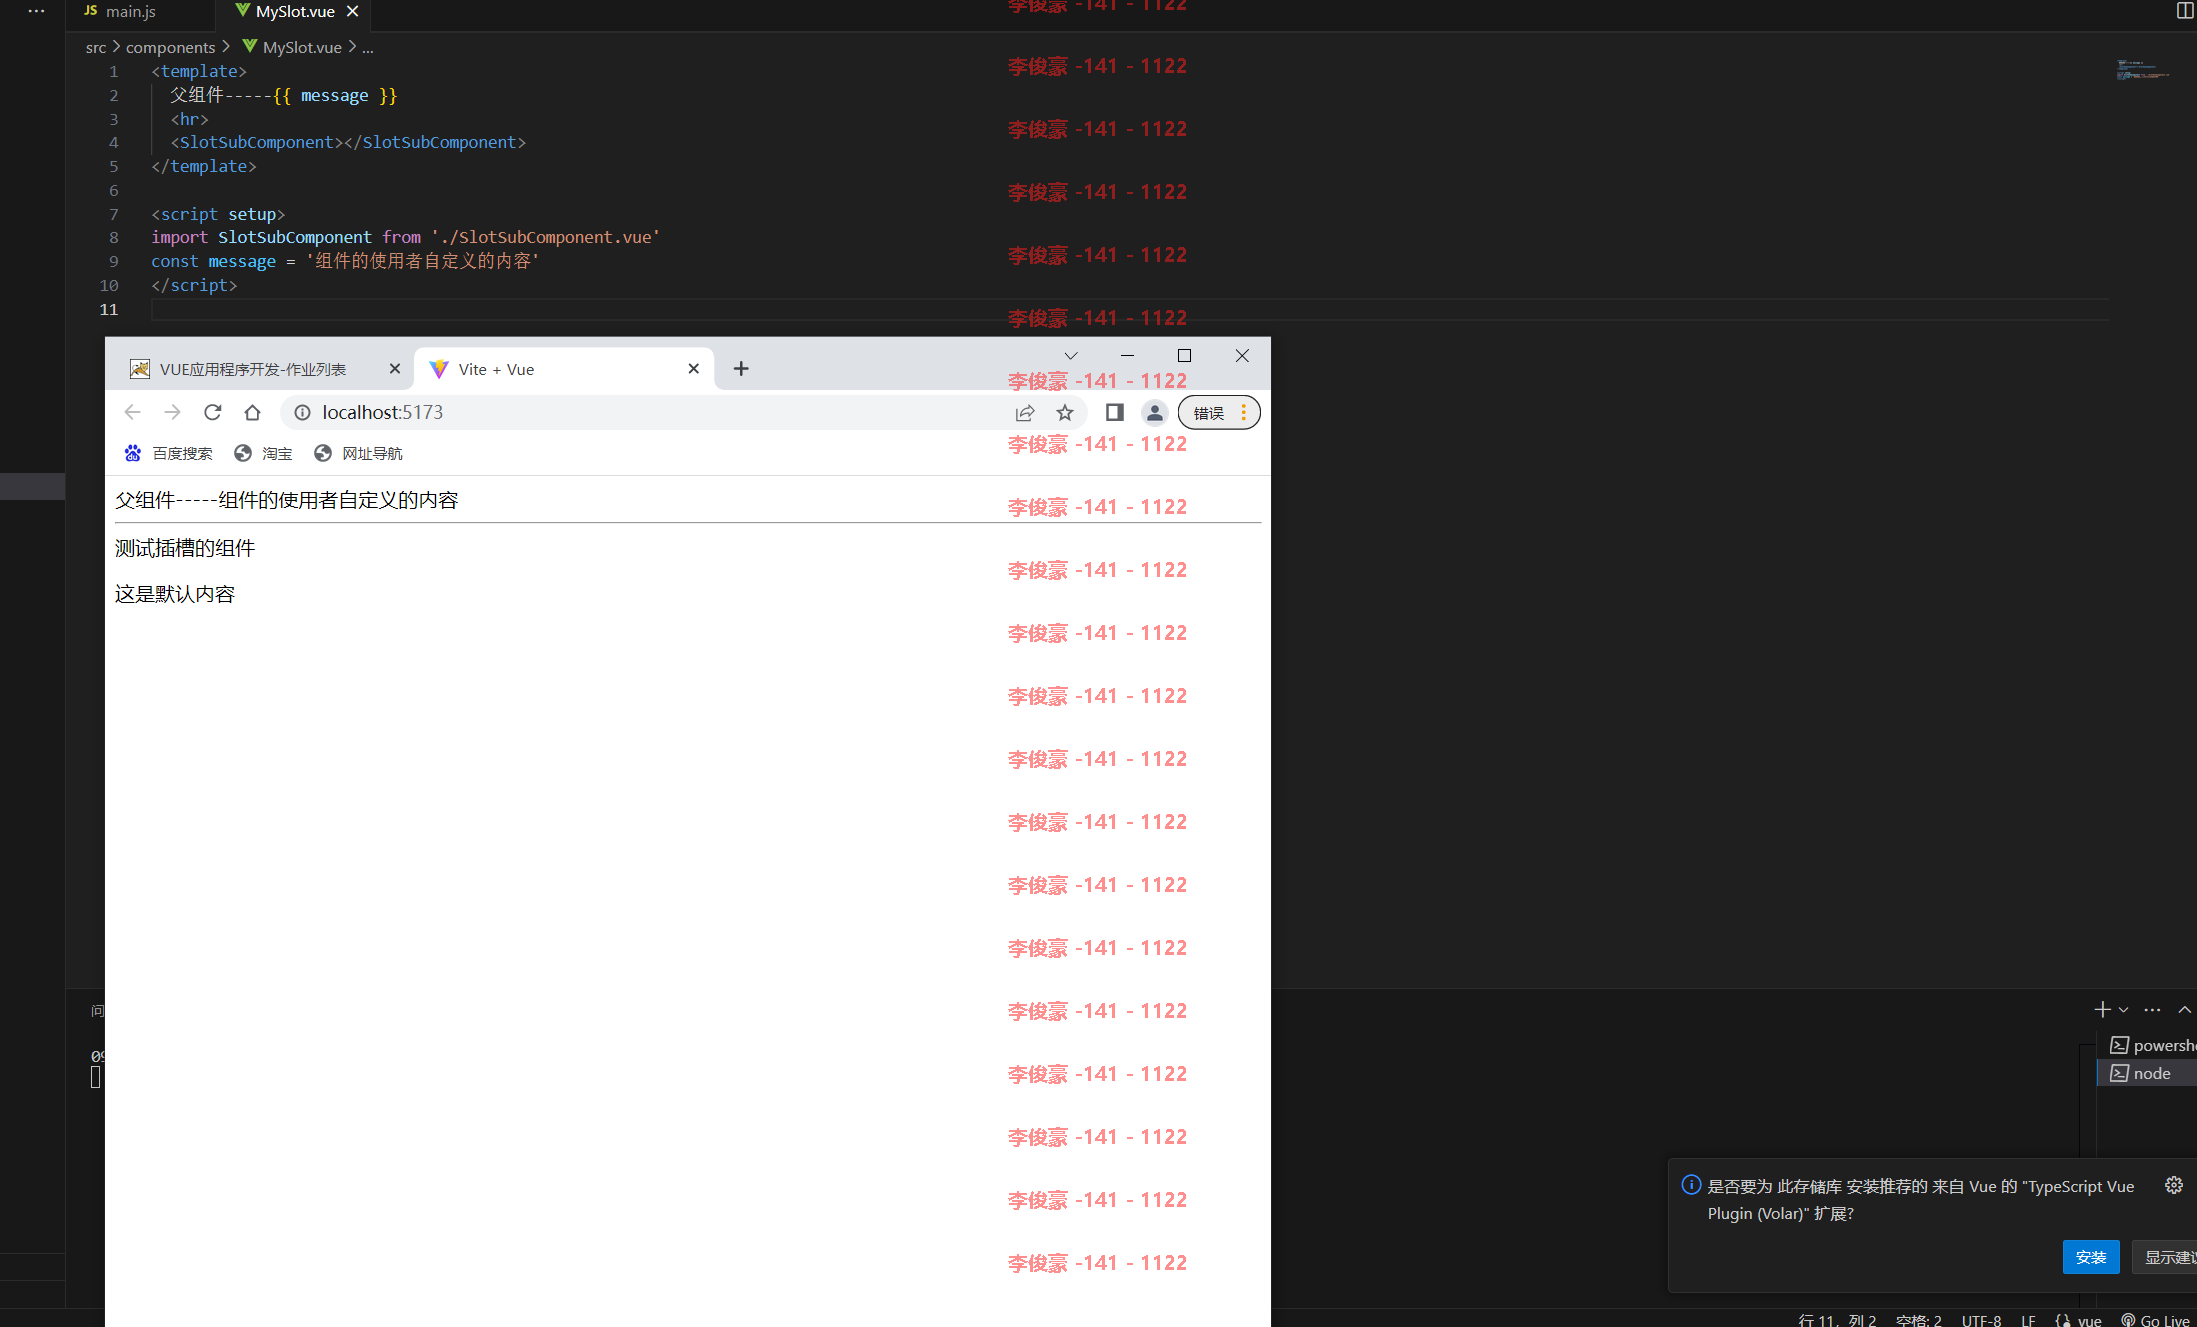Open a new browser tab
Screen dimensions: 2197x1327
pyautogui.click(x=741, y=369)
